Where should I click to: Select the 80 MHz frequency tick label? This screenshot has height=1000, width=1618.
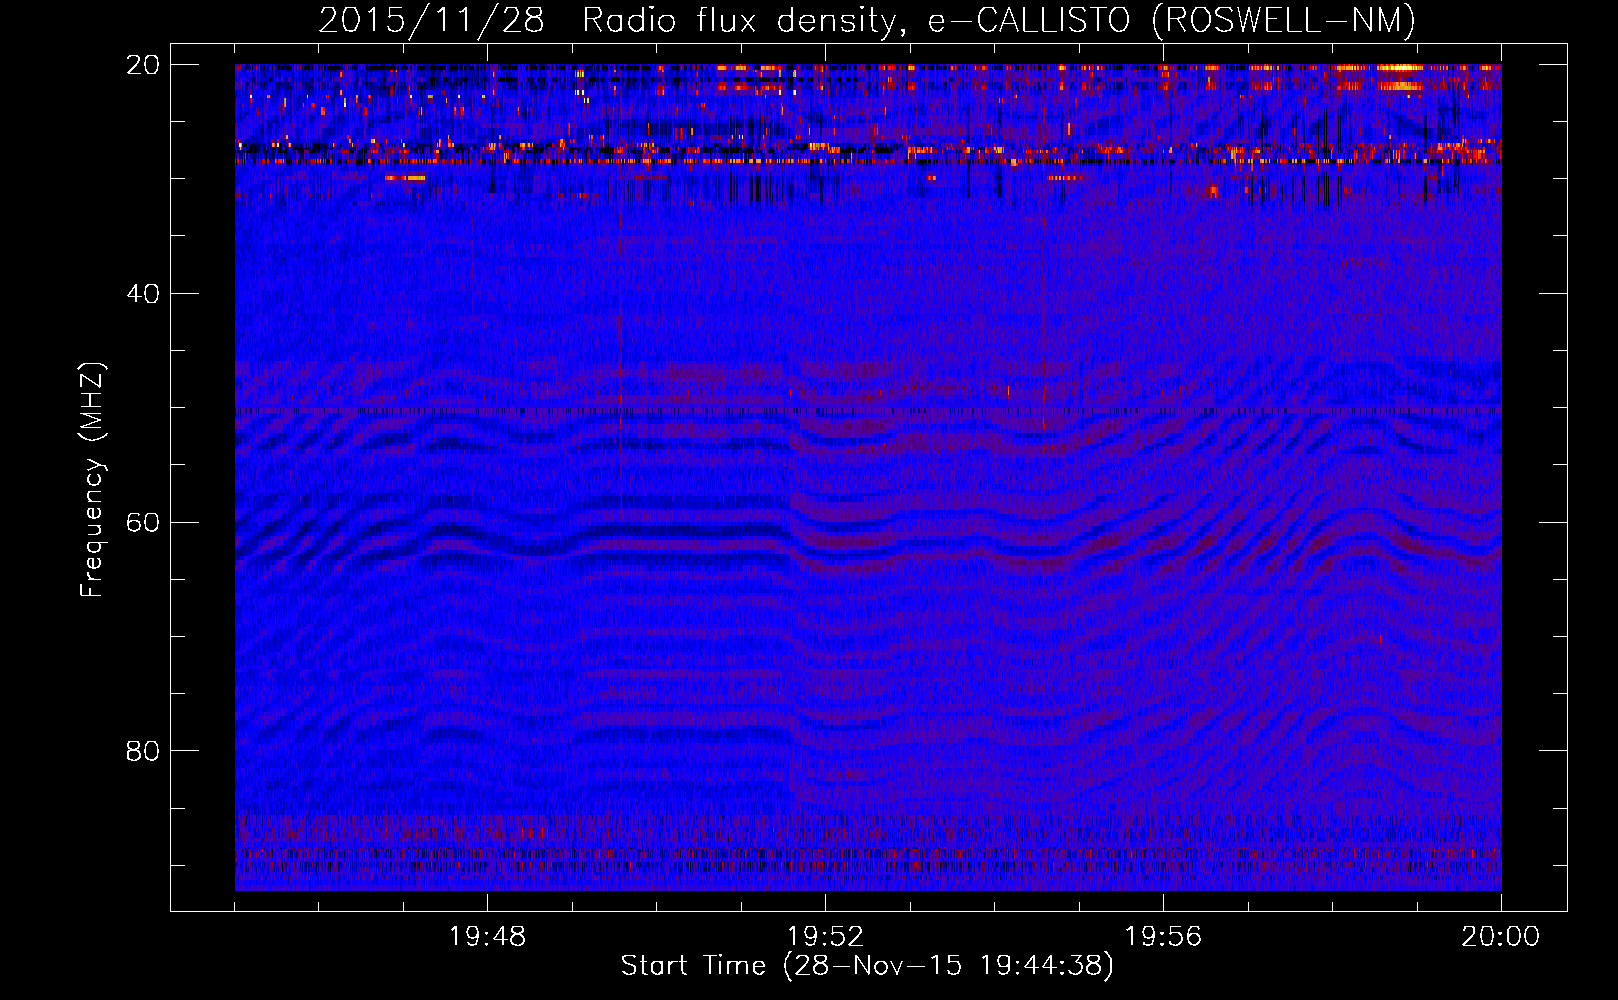(143, 751)
